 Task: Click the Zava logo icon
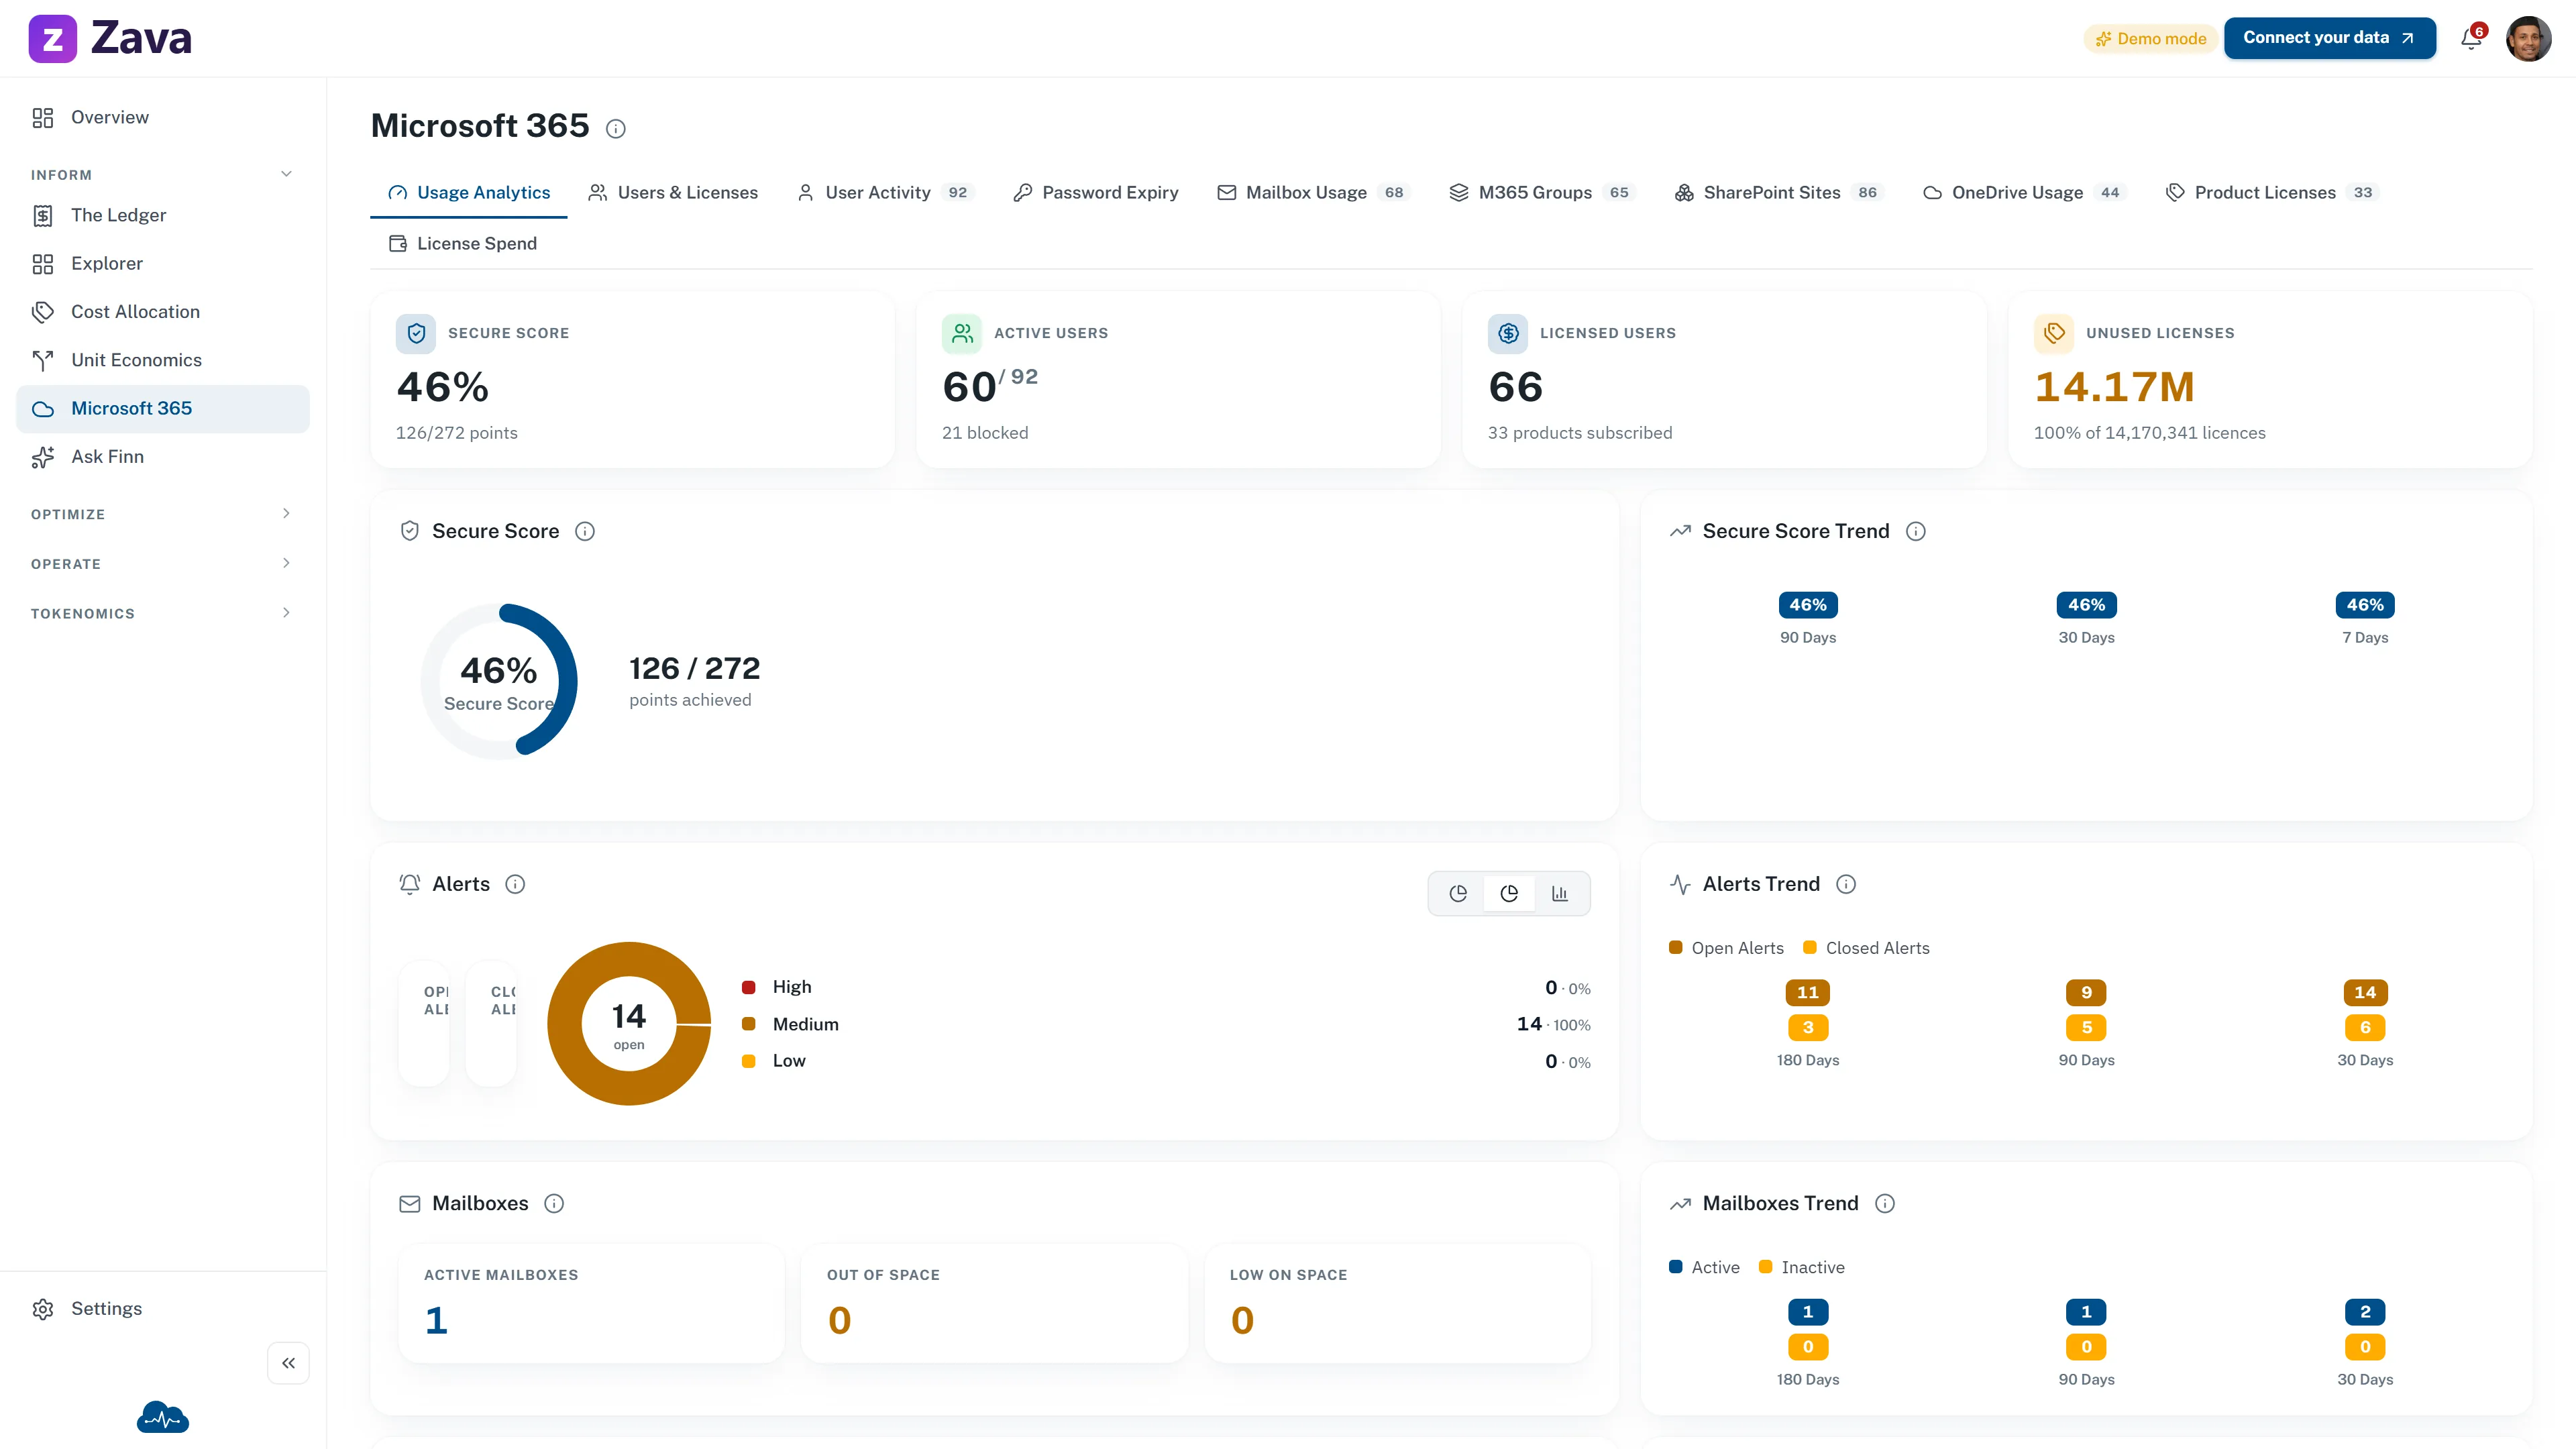[52, 39]
